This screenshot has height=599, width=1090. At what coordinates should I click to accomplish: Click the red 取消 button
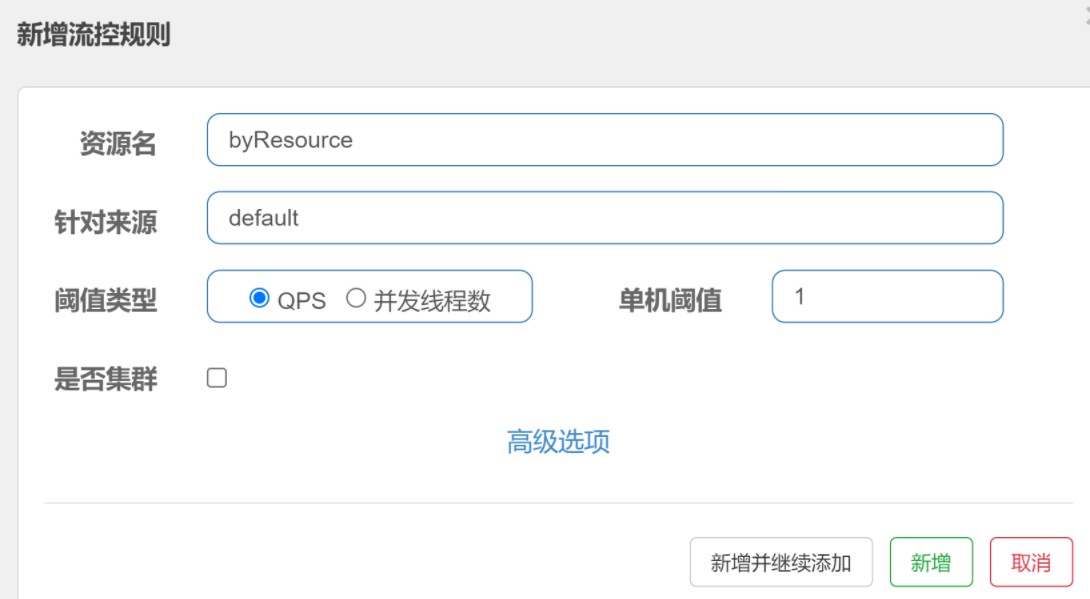coord(1031,562)
